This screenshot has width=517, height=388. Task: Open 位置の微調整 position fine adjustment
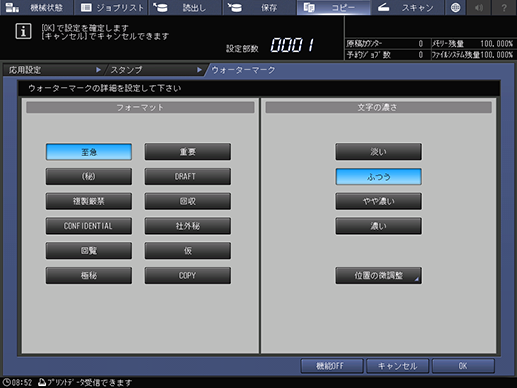pos(378,275)
